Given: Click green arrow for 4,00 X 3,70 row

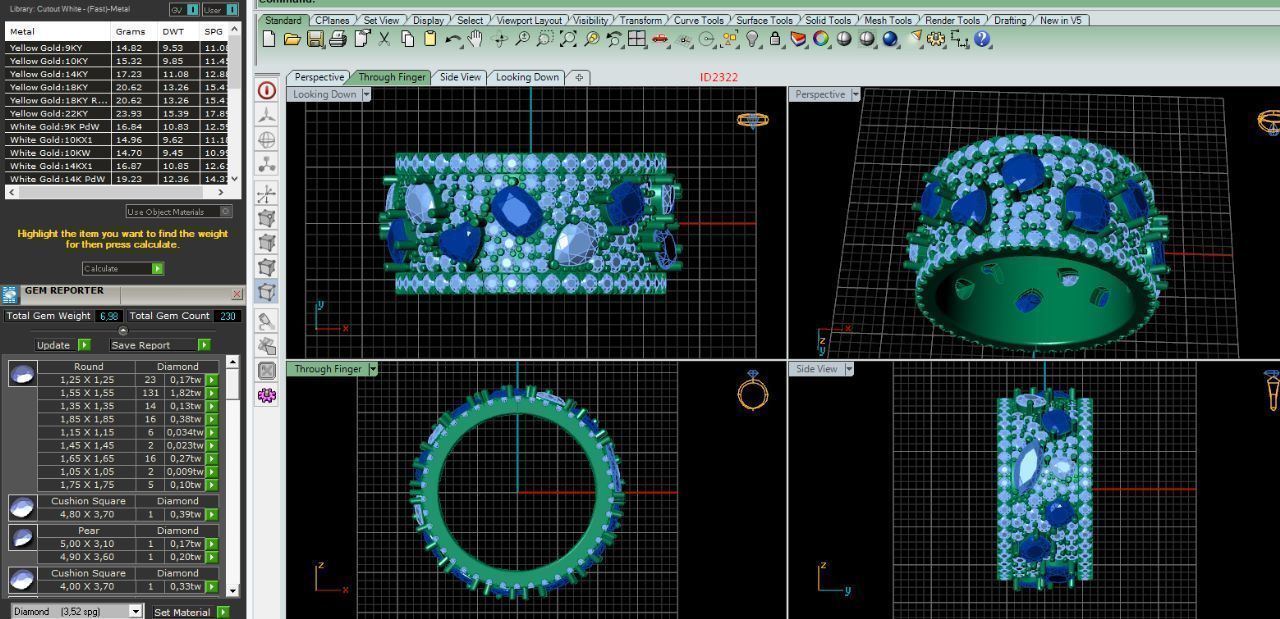Looking at the screenshot, I should click(211, 586).
